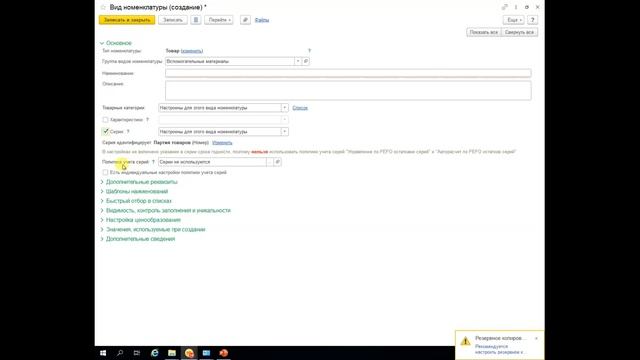
Task: Expand the 'Дополнительные реквизиты' section
Action: [142, 182]
